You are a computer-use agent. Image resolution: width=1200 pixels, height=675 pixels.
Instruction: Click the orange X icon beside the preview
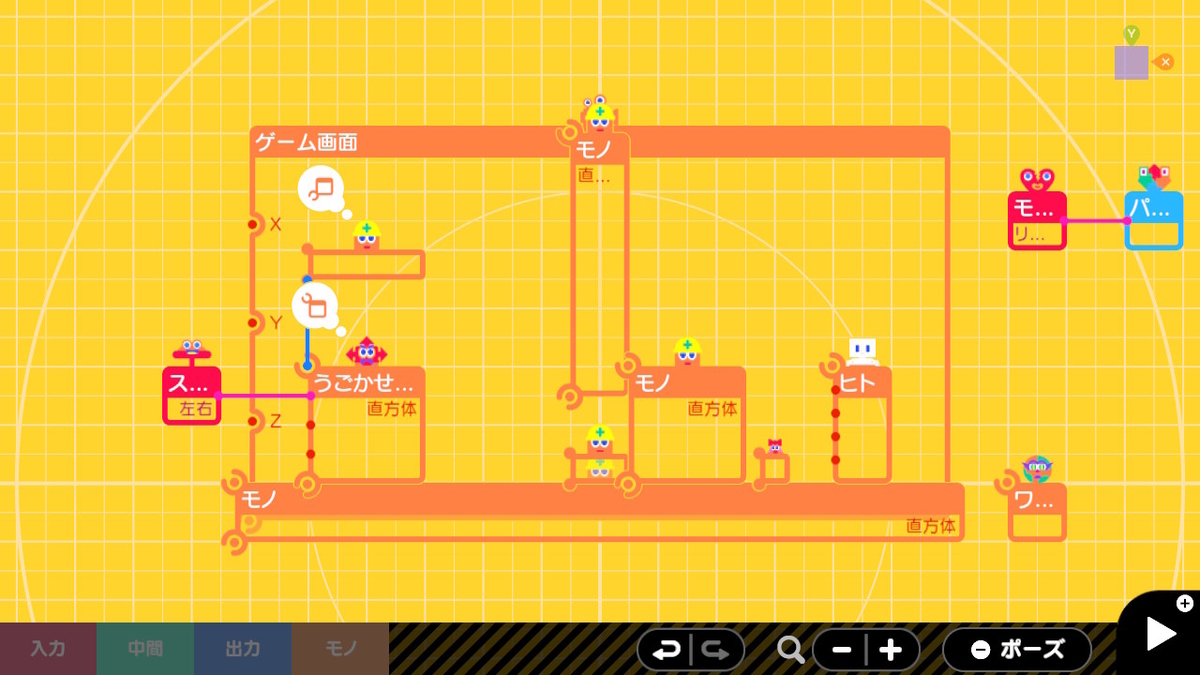[1164, 62]
